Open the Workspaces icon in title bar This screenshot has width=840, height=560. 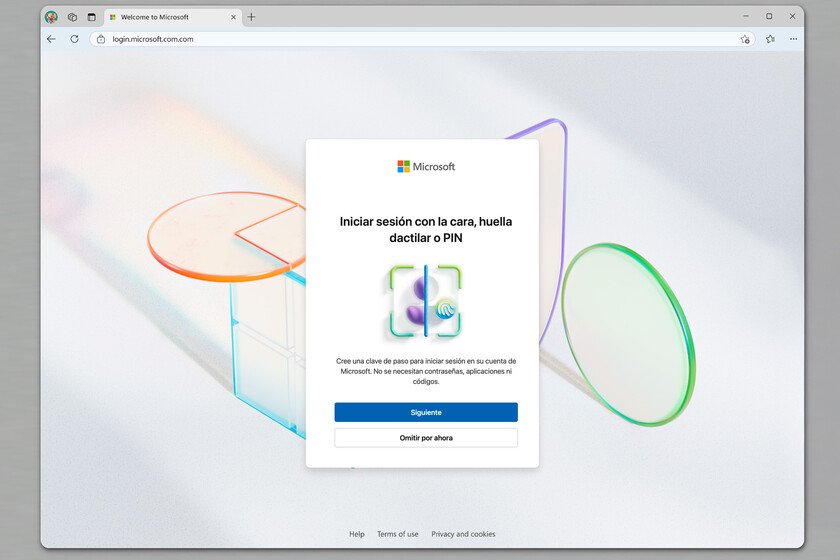click(72, 17)
